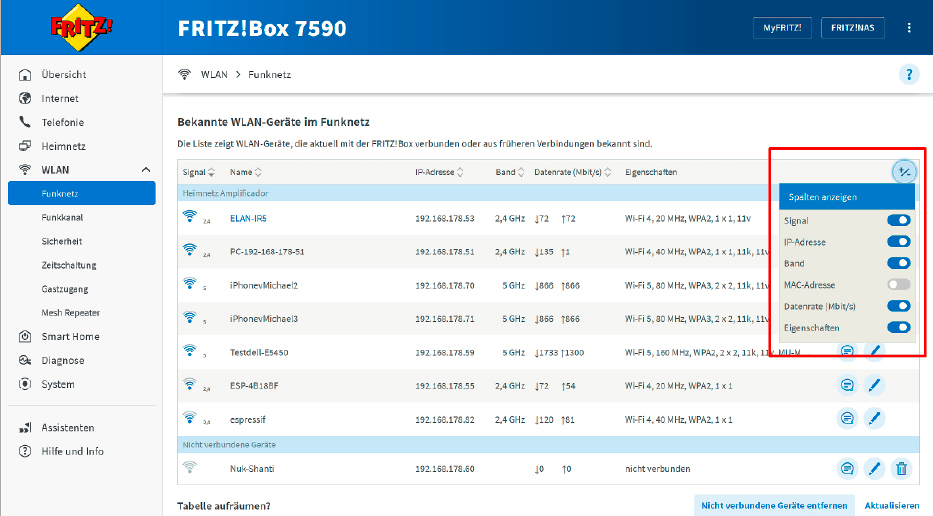Image resolution: width=933 pixels, height=516 pixels.
Task: Delete Nuk-Shanti using the trash icon
Action: (x=901, y=469)
